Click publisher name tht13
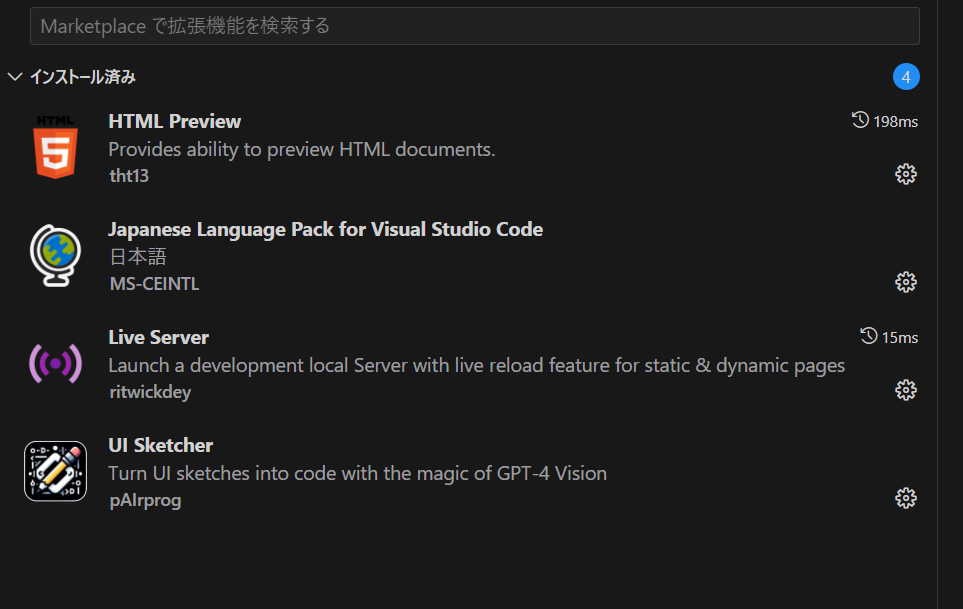Screen dimensions: 963x609 [129, 176]
